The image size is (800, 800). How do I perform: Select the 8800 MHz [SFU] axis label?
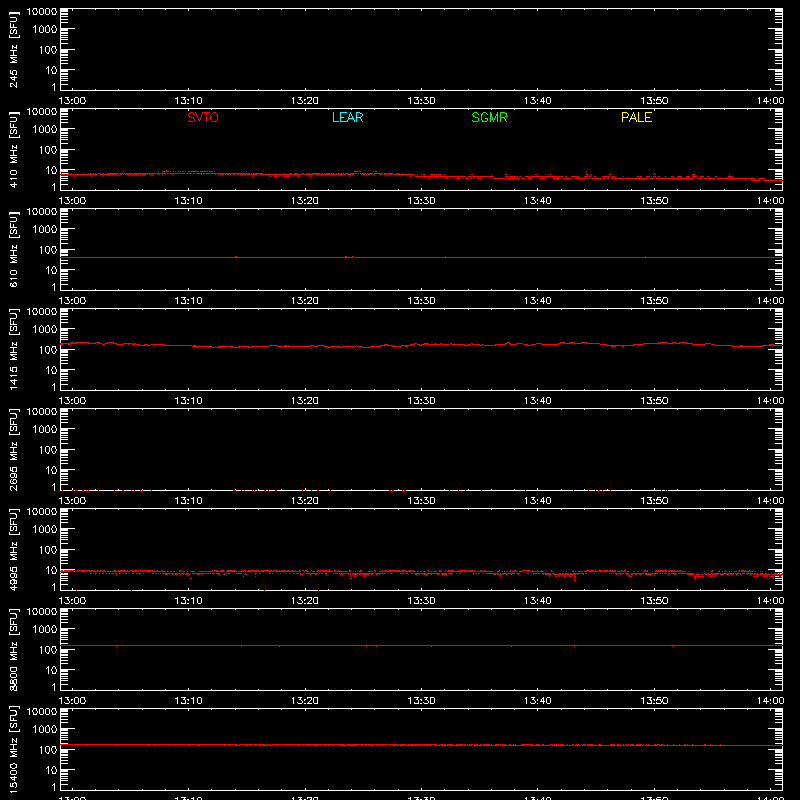pos(14,649)
